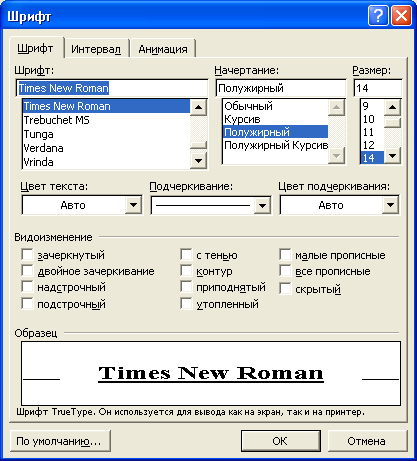Screen dimensions: 417x461
Task: Click the help question mark icon
Action: 378,16
